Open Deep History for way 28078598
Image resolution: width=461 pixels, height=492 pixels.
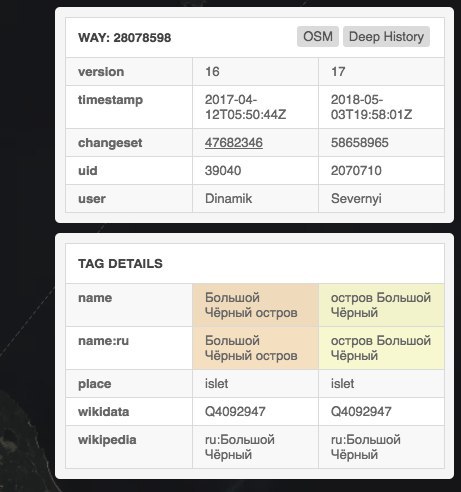tap(386, 37)
